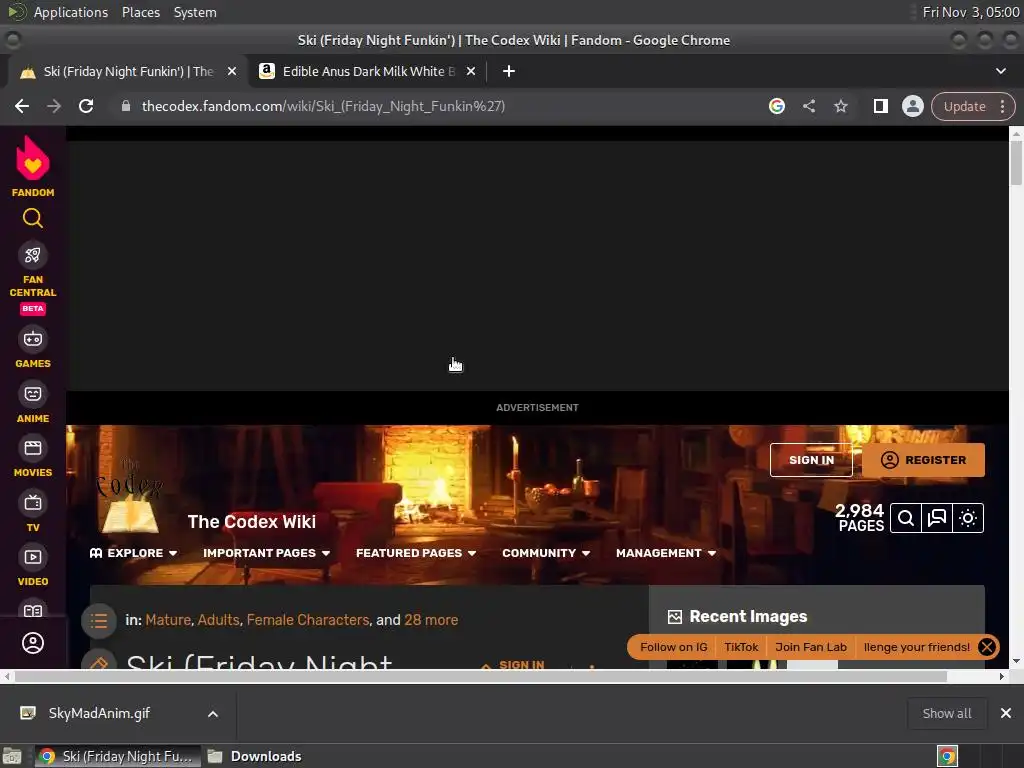Click Chrome back arrow
The image size is (1024, 768).
[22, 106]
